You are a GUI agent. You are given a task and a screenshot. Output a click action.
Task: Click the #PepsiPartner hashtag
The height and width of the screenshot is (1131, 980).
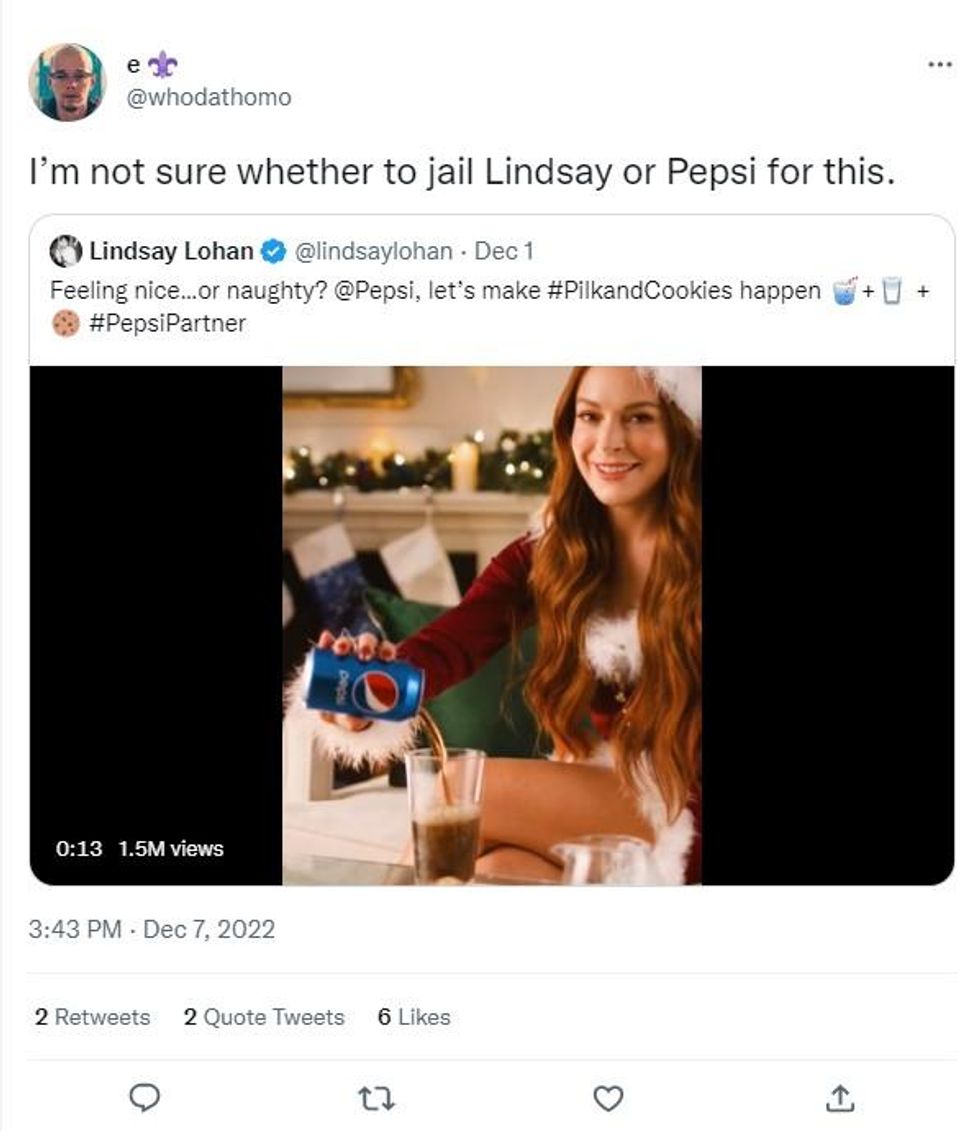click(x=168, y=323)
